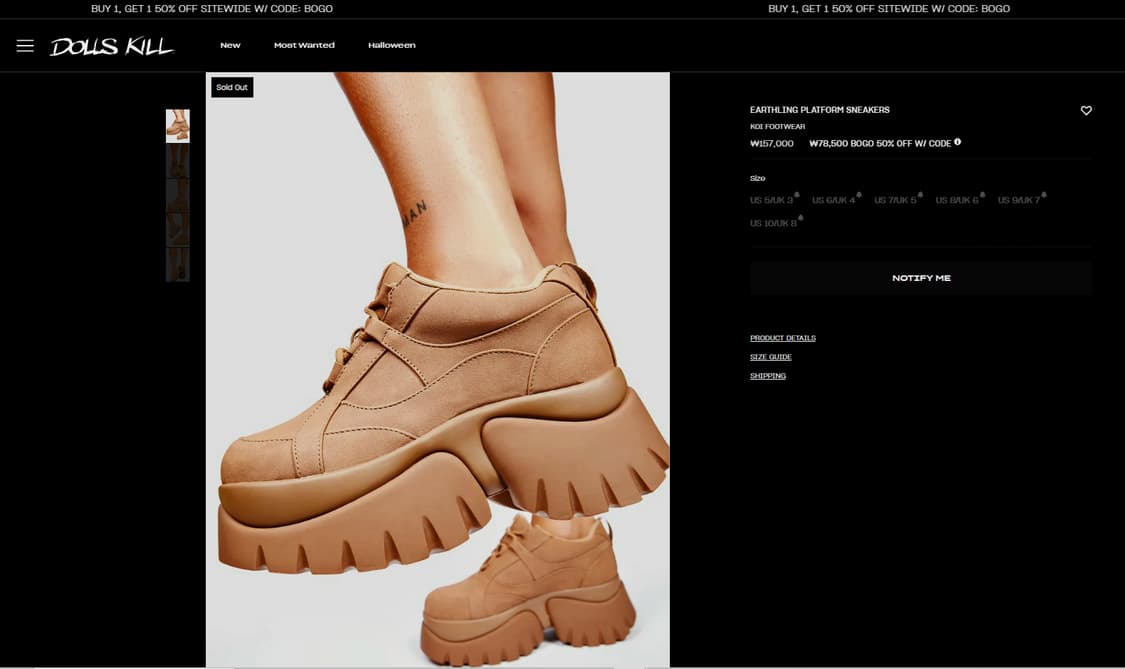
Task: Click the BOGO price info icon
Action: coord(958,142)
